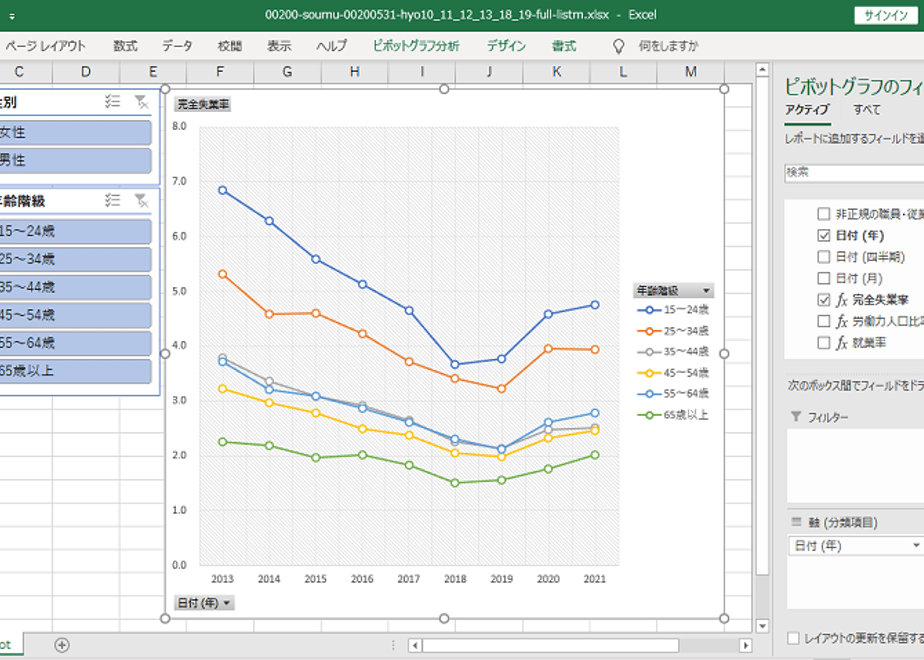Click 完全失業率 value field button on chart
Screen dimensions: 924x660
click(x=203, y=104)
